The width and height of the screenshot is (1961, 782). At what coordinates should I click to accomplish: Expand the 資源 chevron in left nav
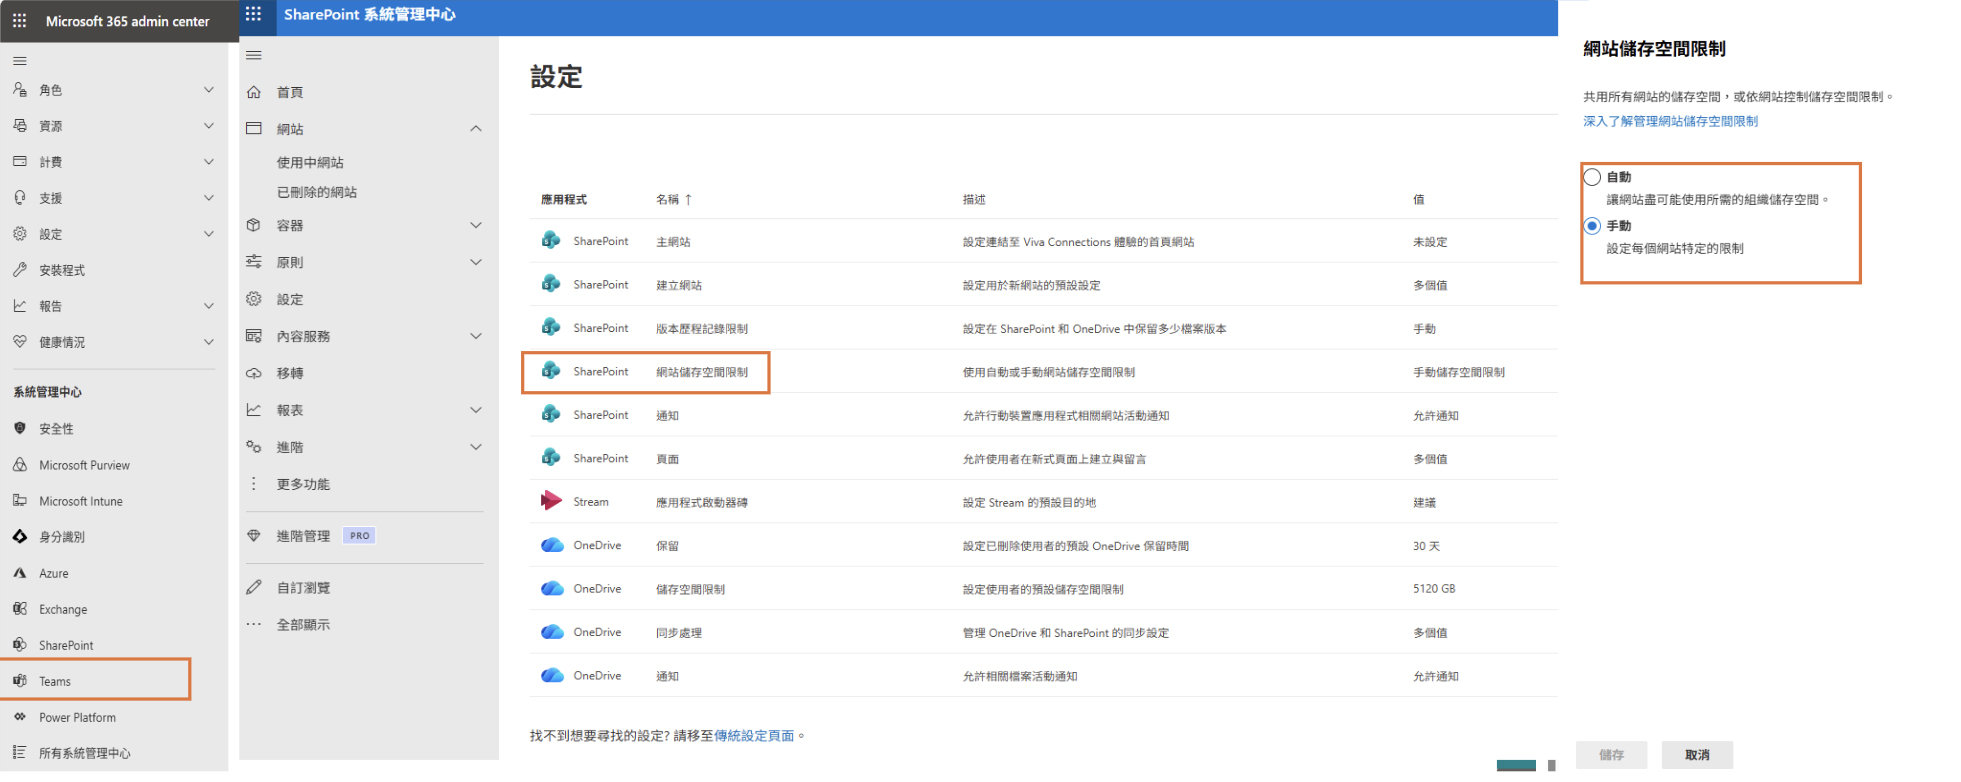pyautogui.click(x=209, y=125)
